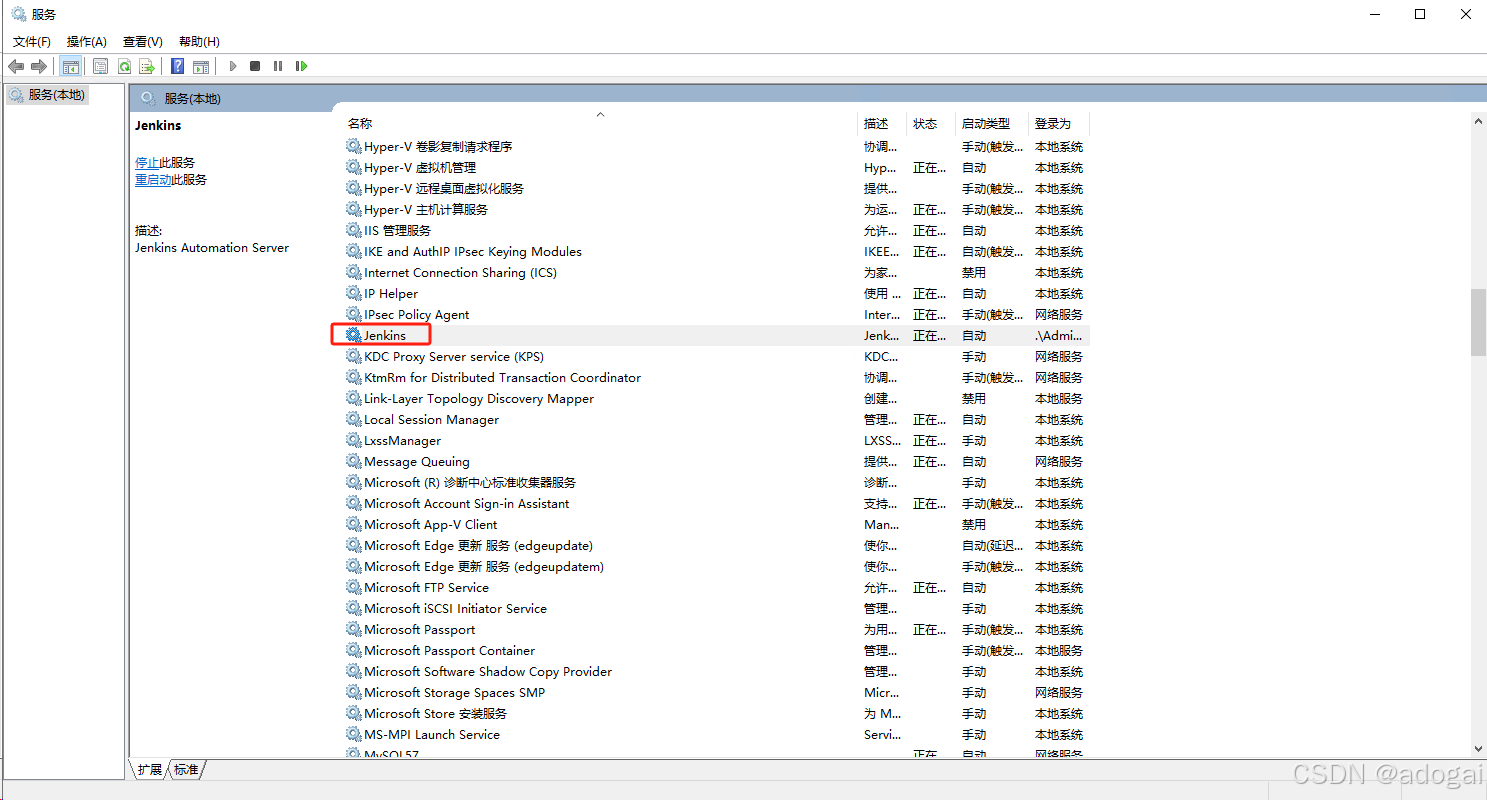
Task: Select Microsoft Passport Container service
Action: click(x=716, y=650)
